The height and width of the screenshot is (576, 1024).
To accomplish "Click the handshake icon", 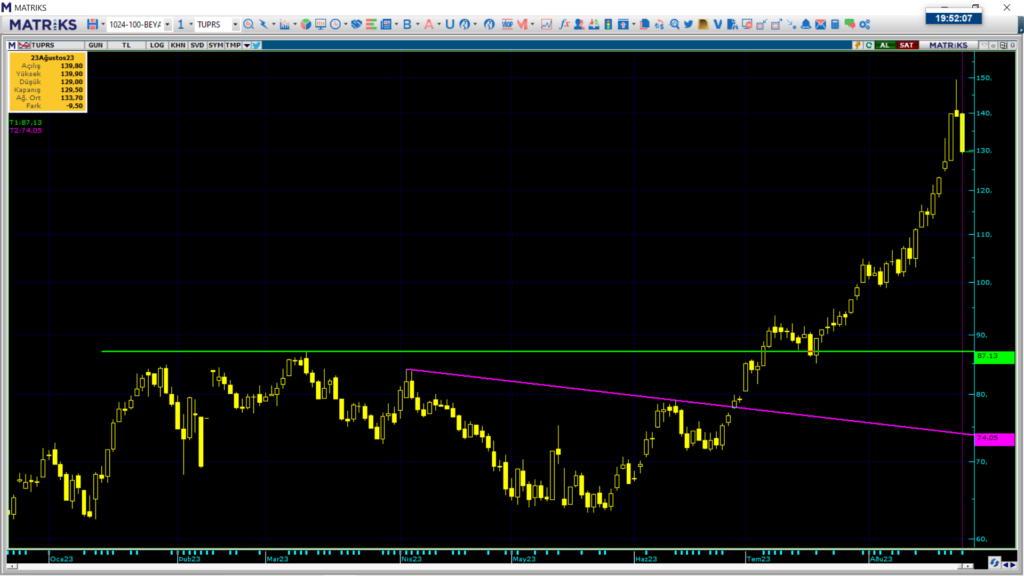I will pos(356,24).
